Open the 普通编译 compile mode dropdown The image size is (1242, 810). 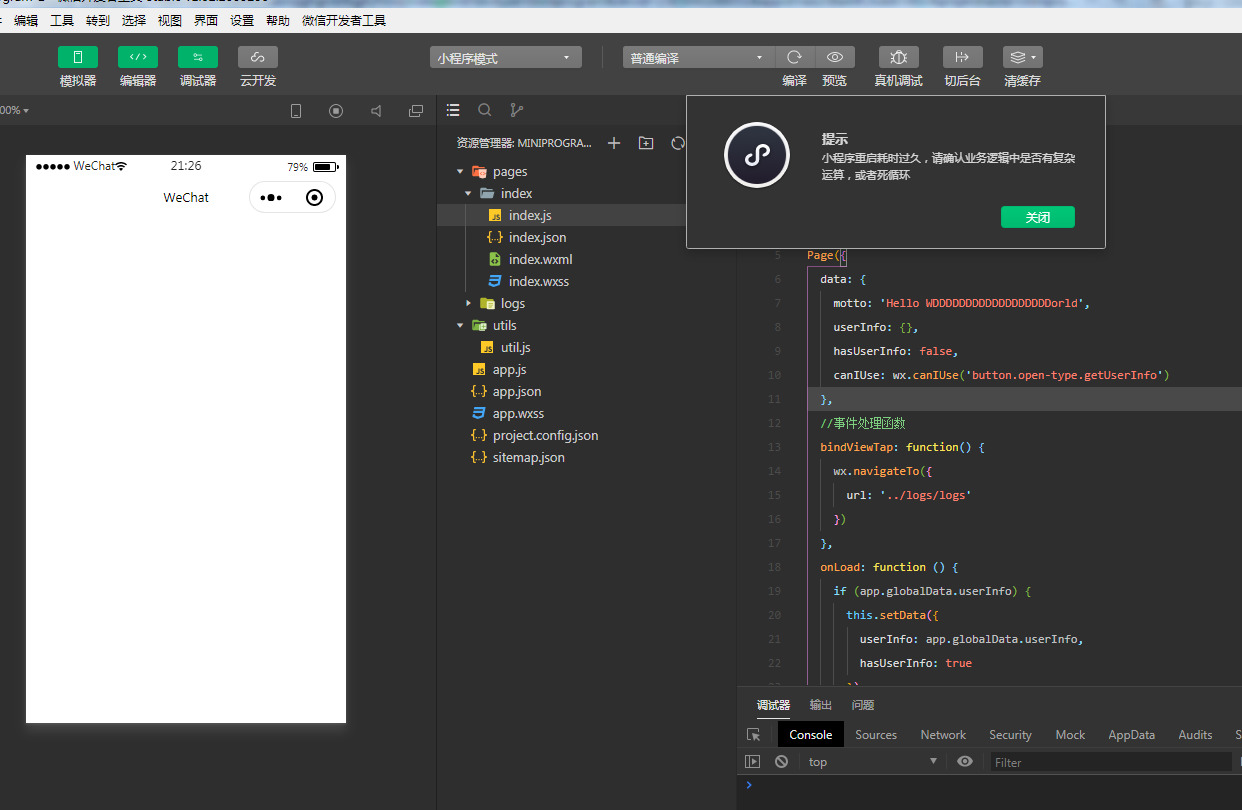tap(698, 58)
